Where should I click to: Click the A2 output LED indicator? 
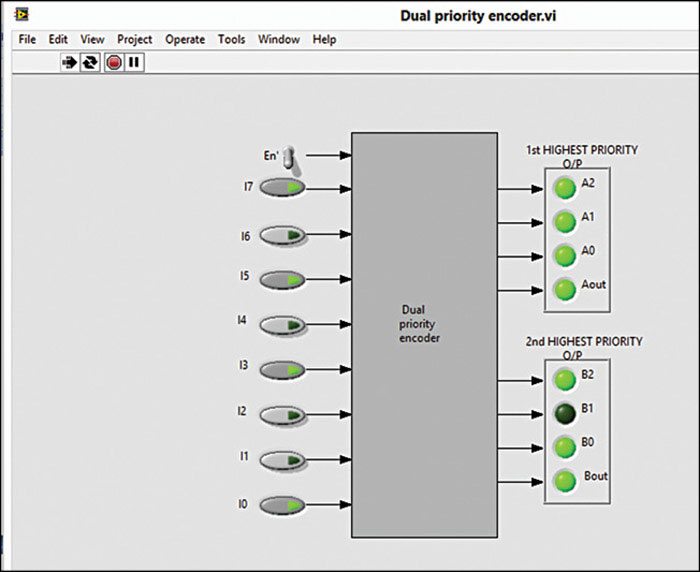[565, 187]
